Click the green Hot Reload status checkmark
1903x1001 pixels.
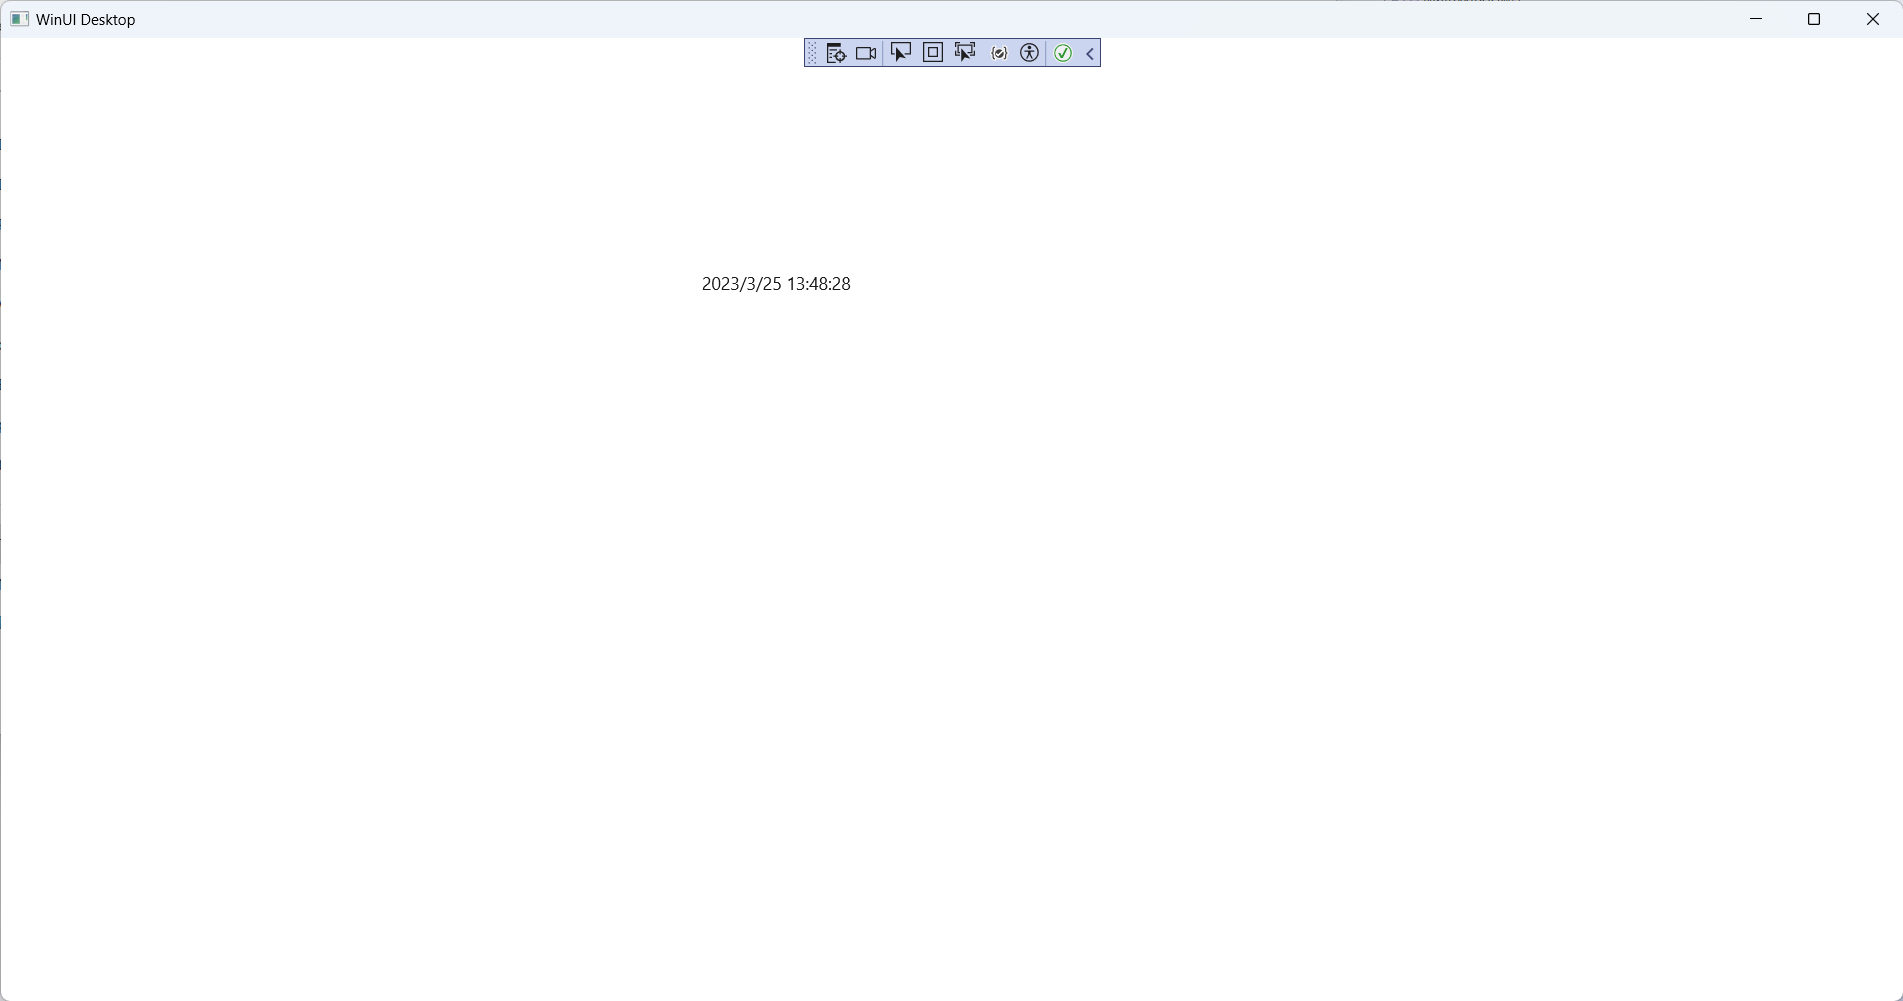pos(1062,53)
